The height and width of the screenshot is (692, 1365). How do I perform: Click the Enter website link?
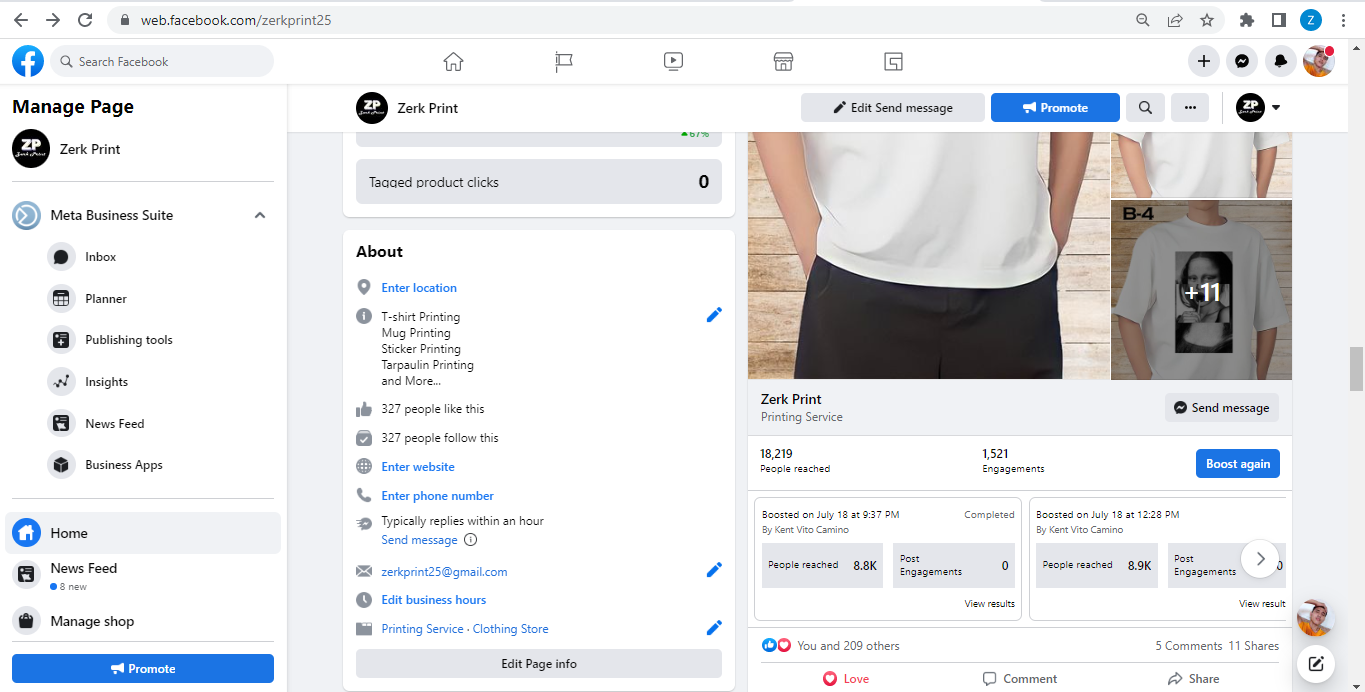(418, 467)
